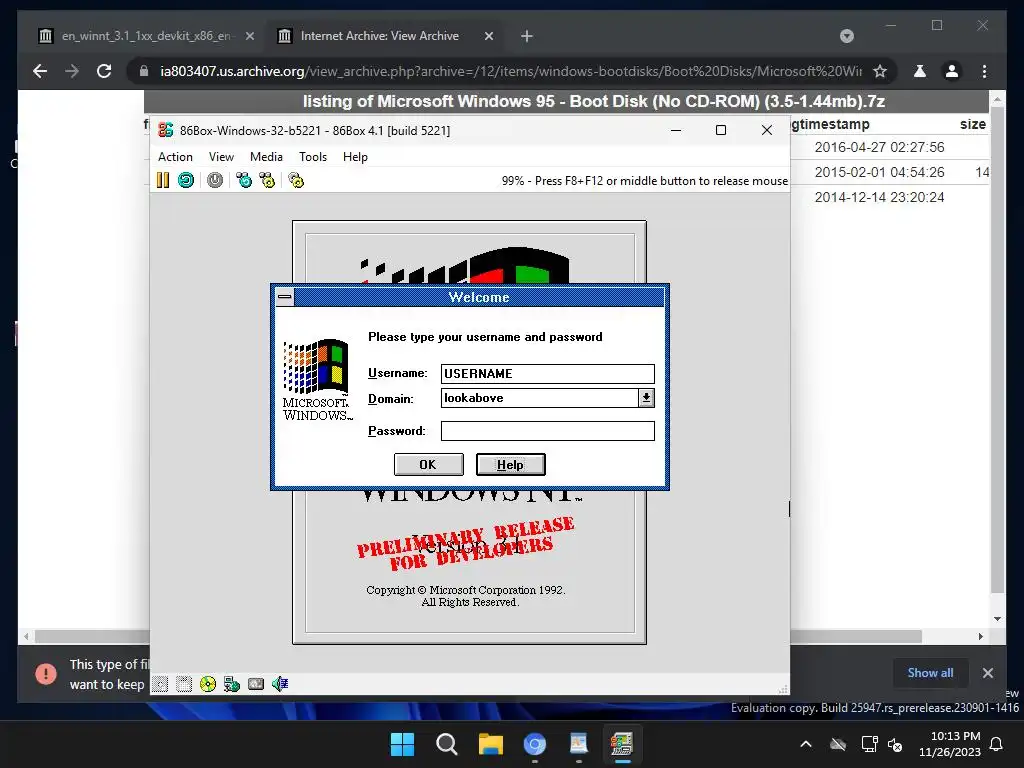Screen dimensions: 1024x768
Task: Click the sound speaker status icon
Action: 280,684
